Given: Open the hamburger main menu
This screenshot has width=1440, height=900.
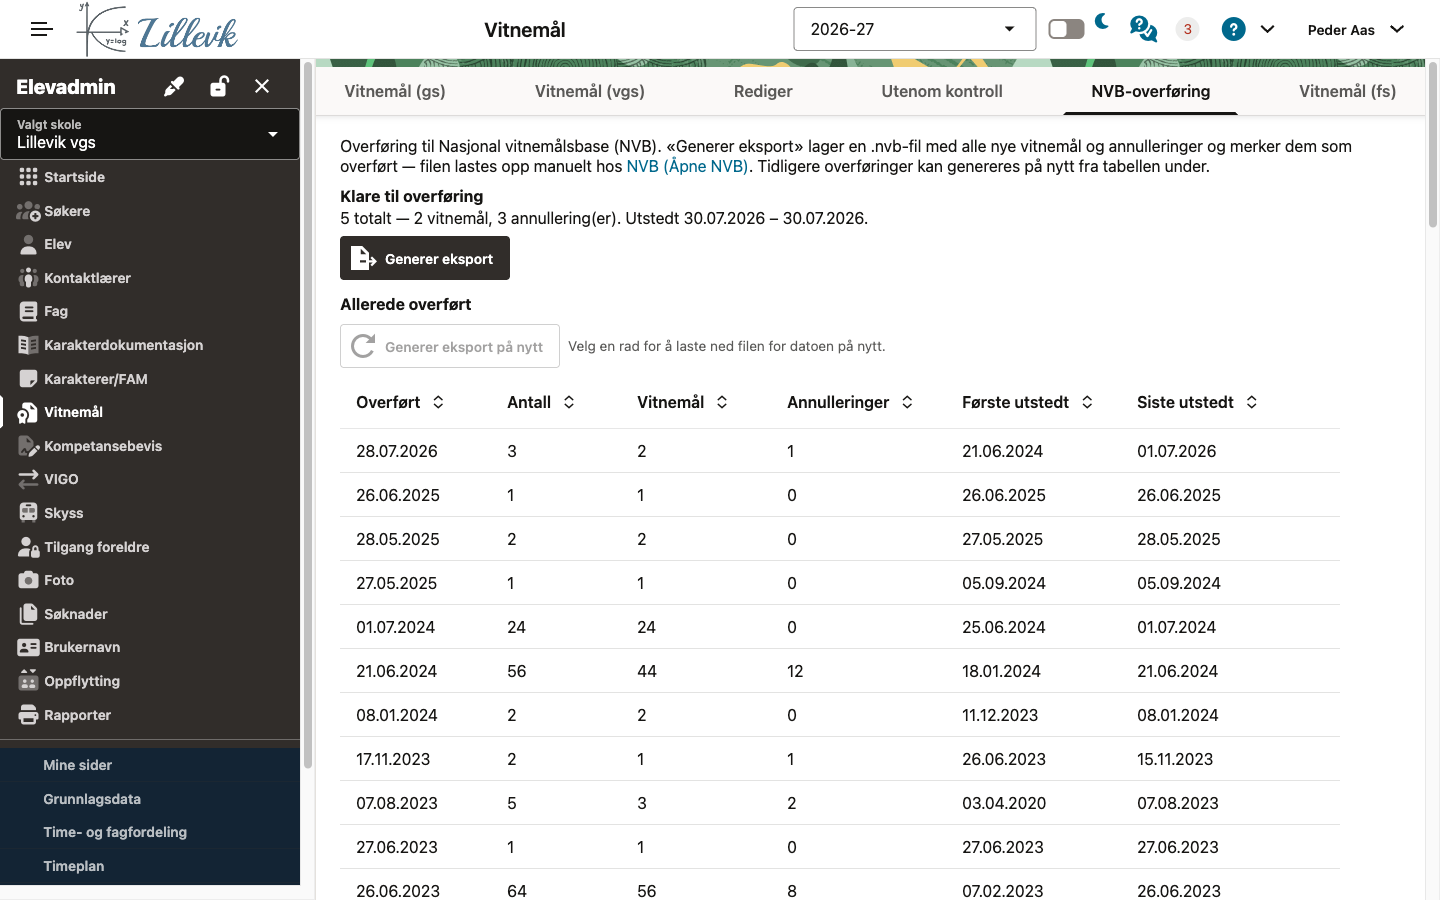Looking at the screenshot, I should pyautogui.click(x=41, y=30).
